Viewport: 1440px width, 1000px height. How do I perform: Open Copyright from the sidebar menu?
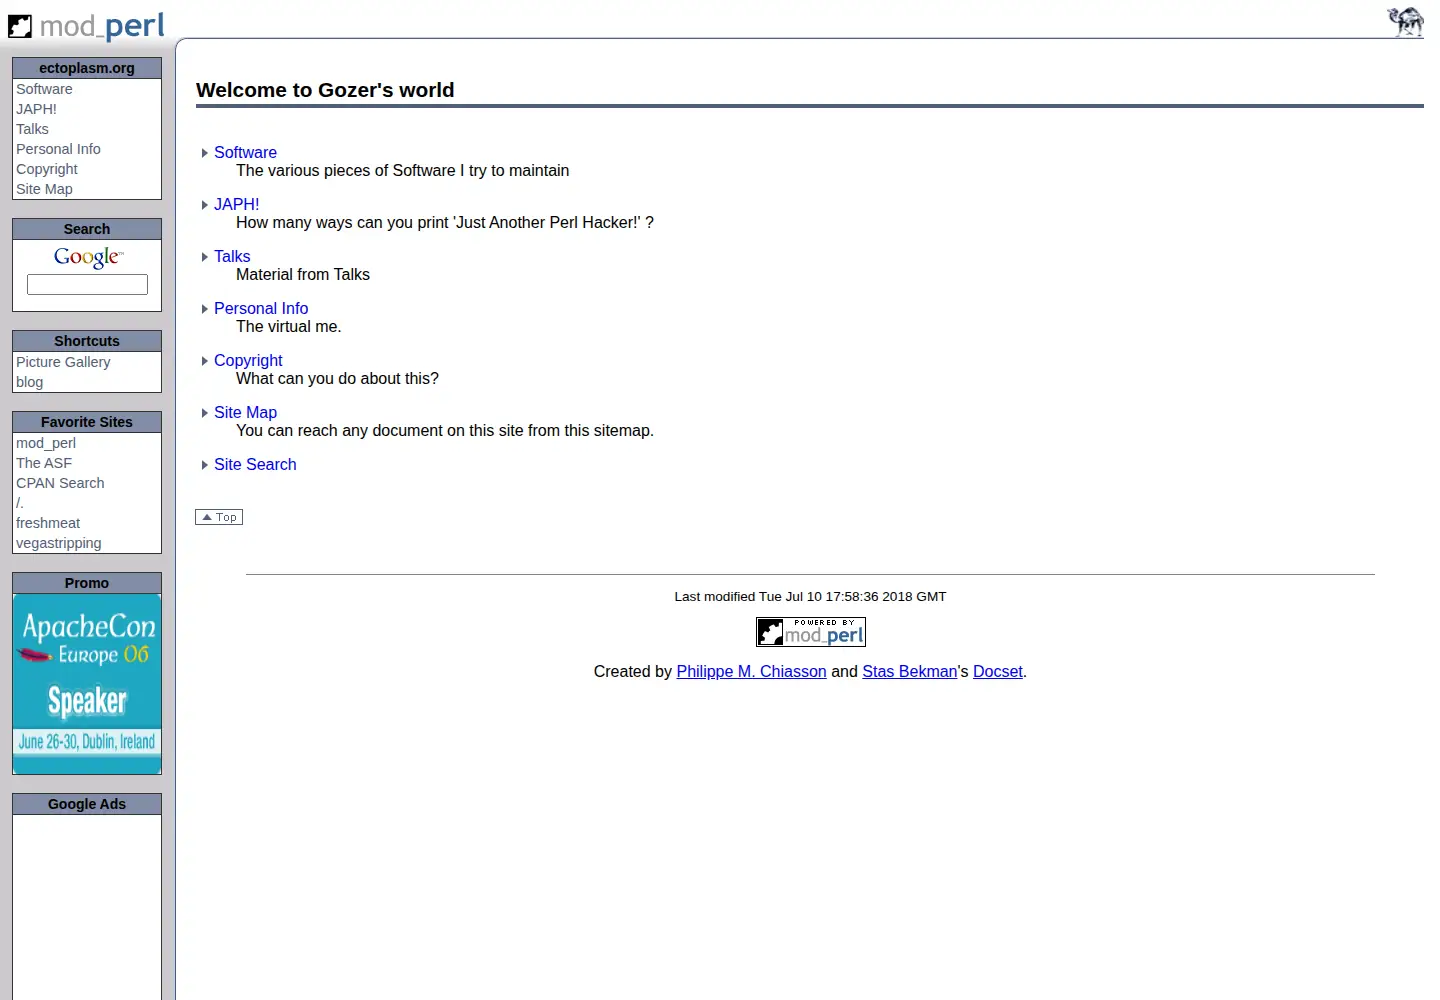[x=47, y=169]
